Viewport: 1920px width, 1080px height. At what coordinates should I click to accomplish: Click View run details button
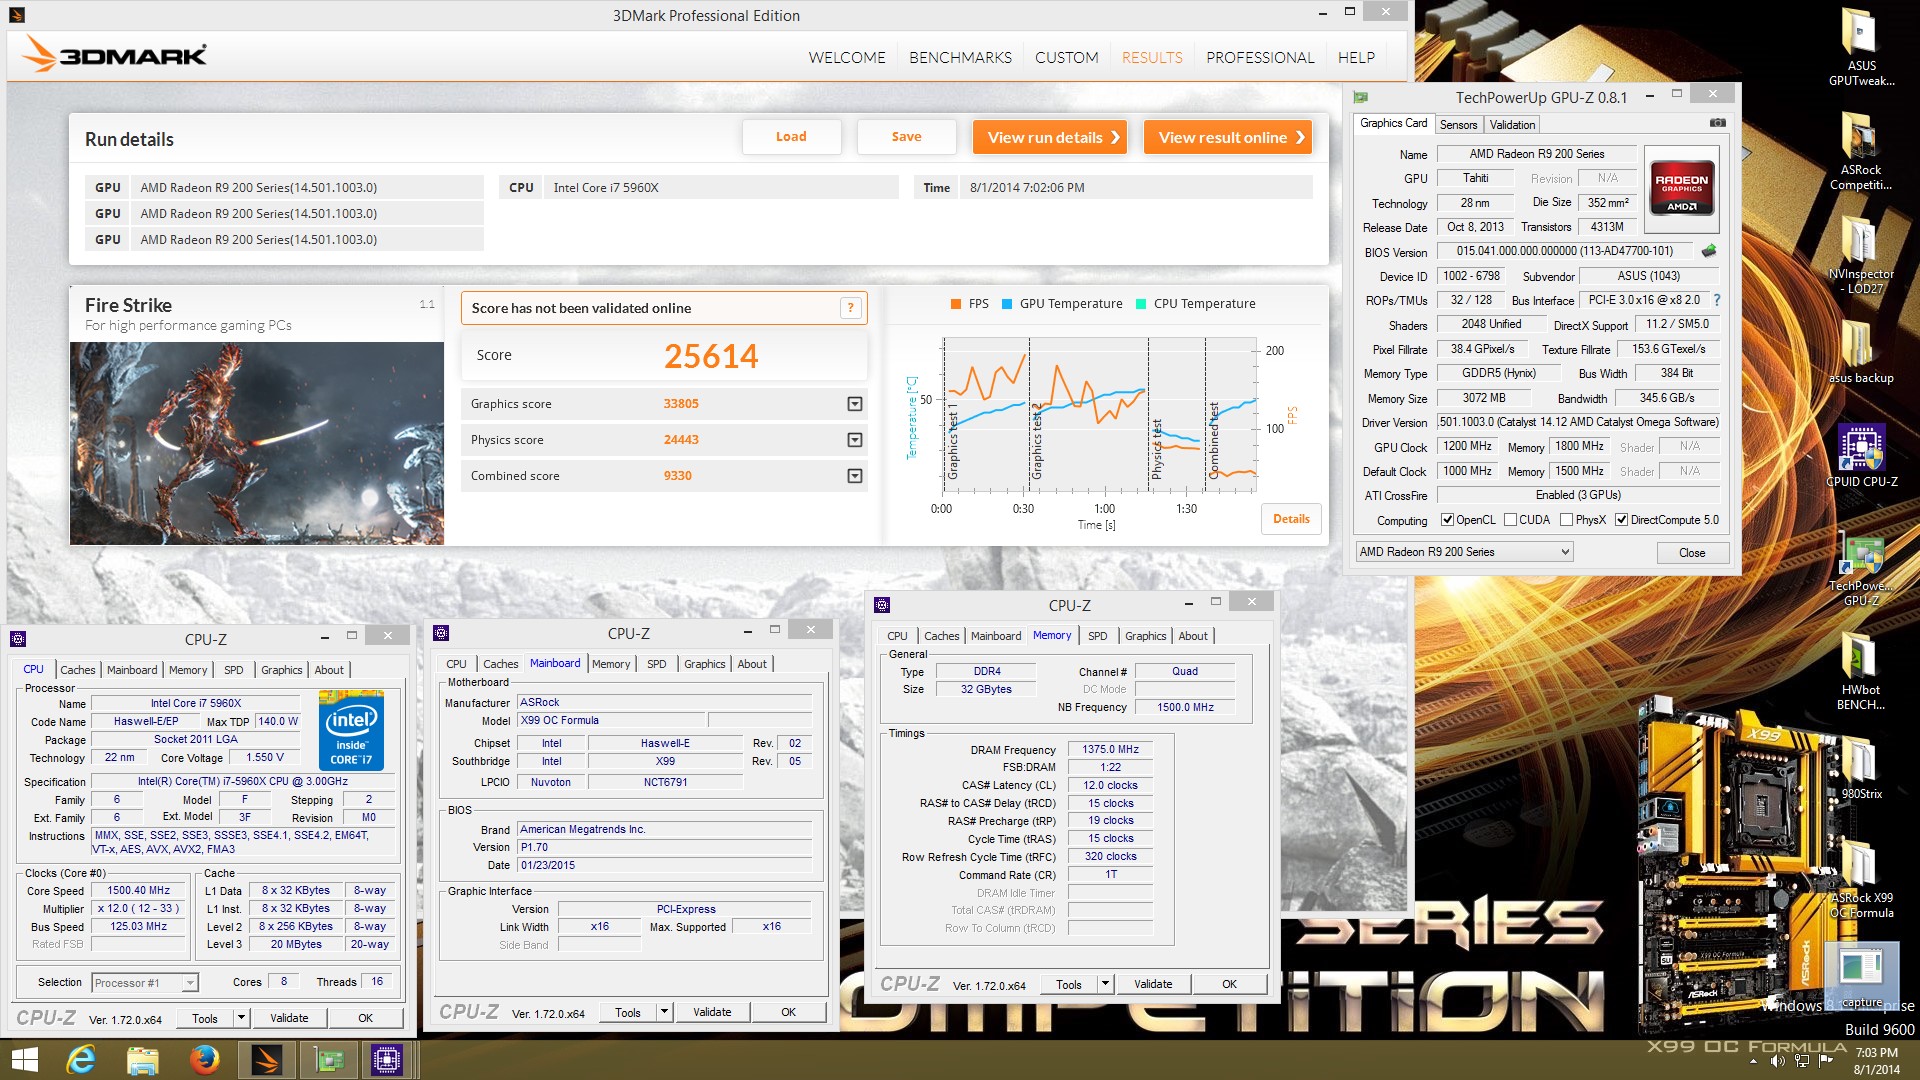(1050, 137)
